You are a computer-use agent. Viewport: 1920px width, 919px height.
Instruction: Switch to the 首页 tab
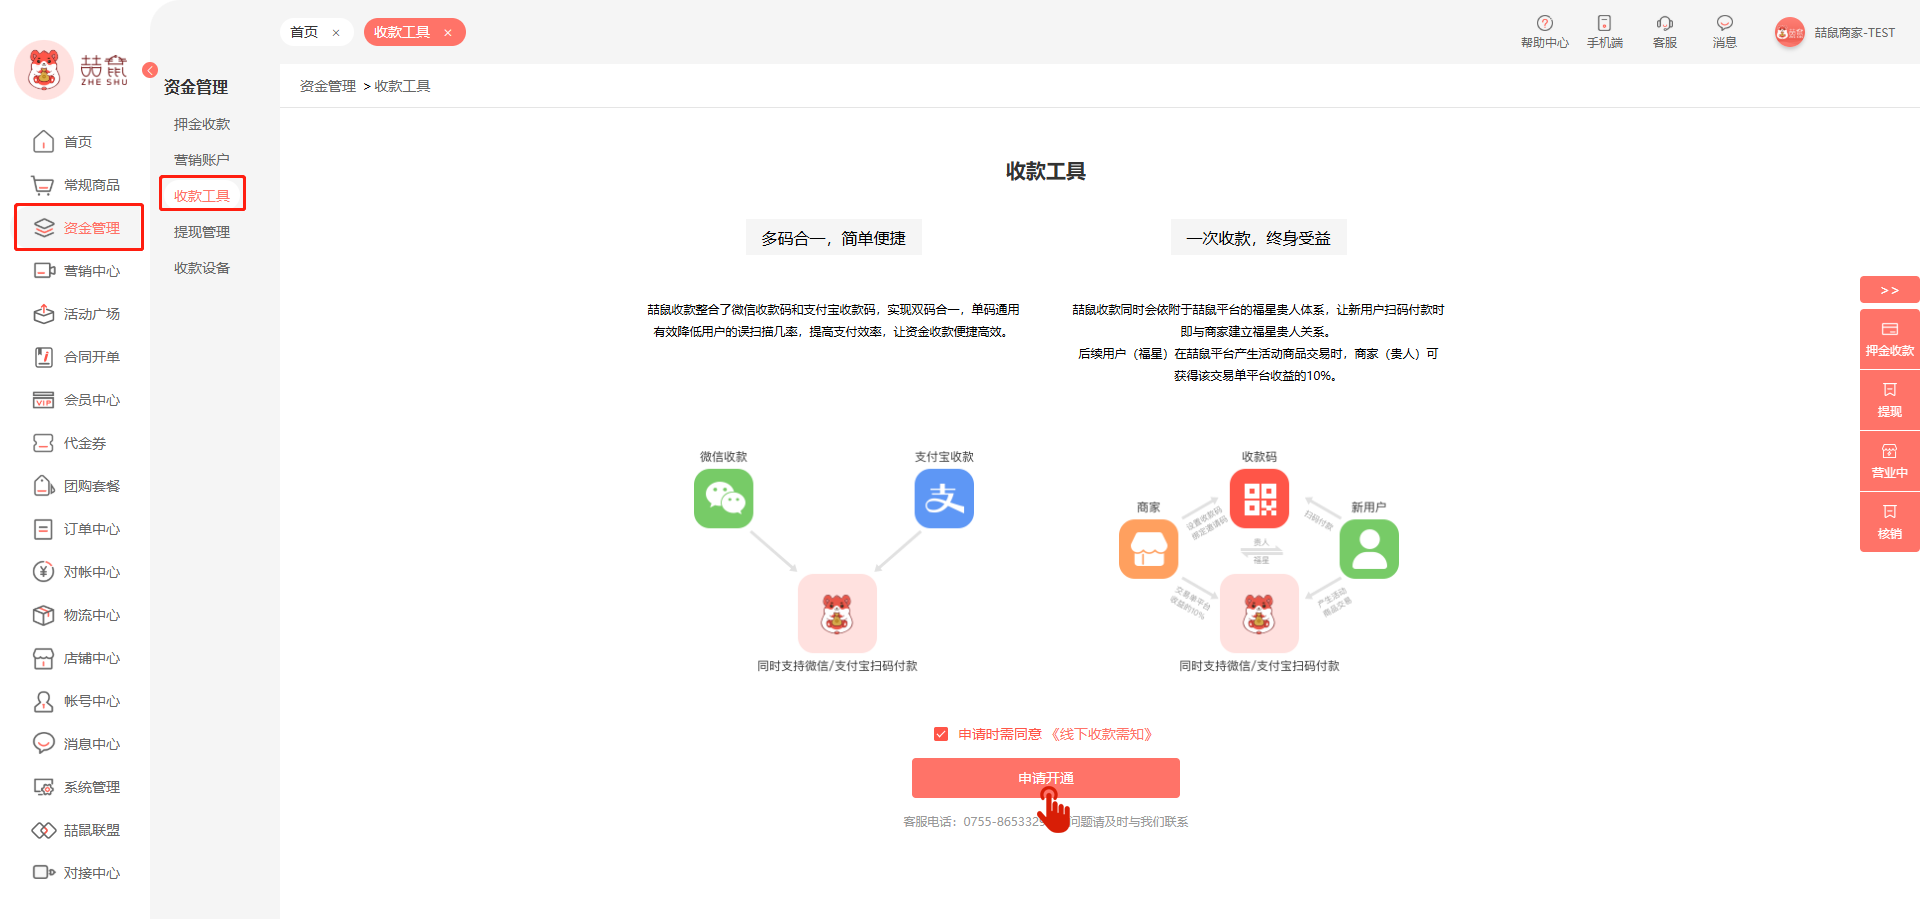pyautogui.click(x=304, y=32)
